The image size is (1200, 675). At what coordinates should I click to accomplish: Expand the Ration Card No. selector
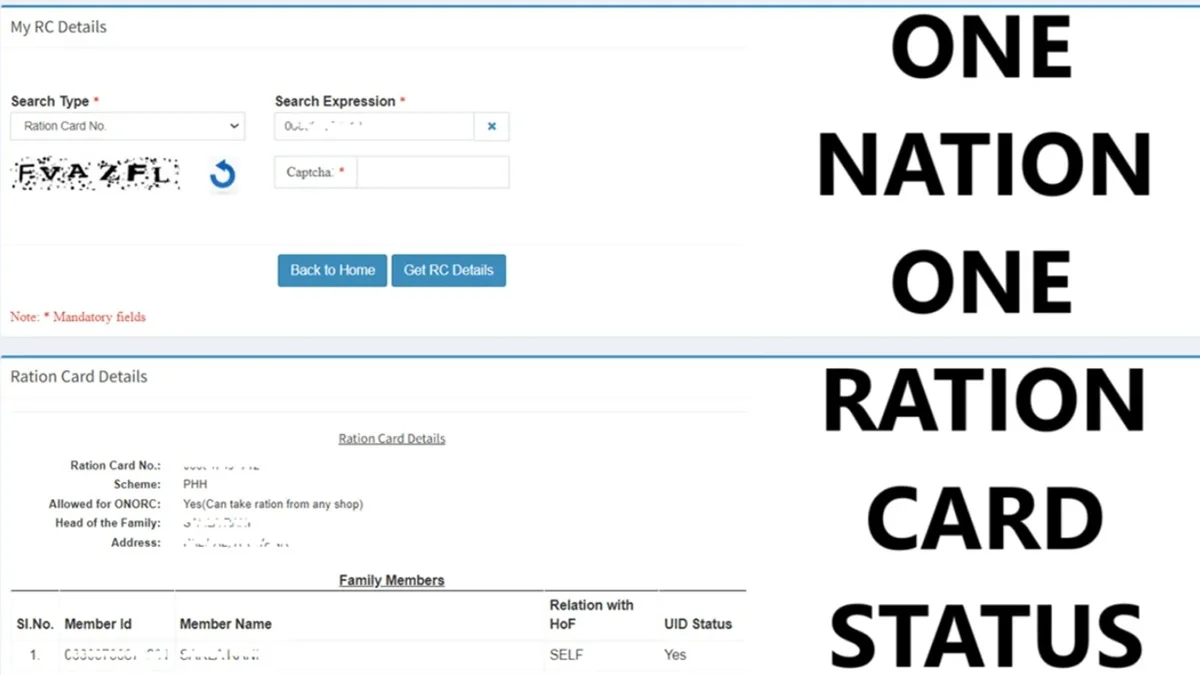(x=127, y=126)
